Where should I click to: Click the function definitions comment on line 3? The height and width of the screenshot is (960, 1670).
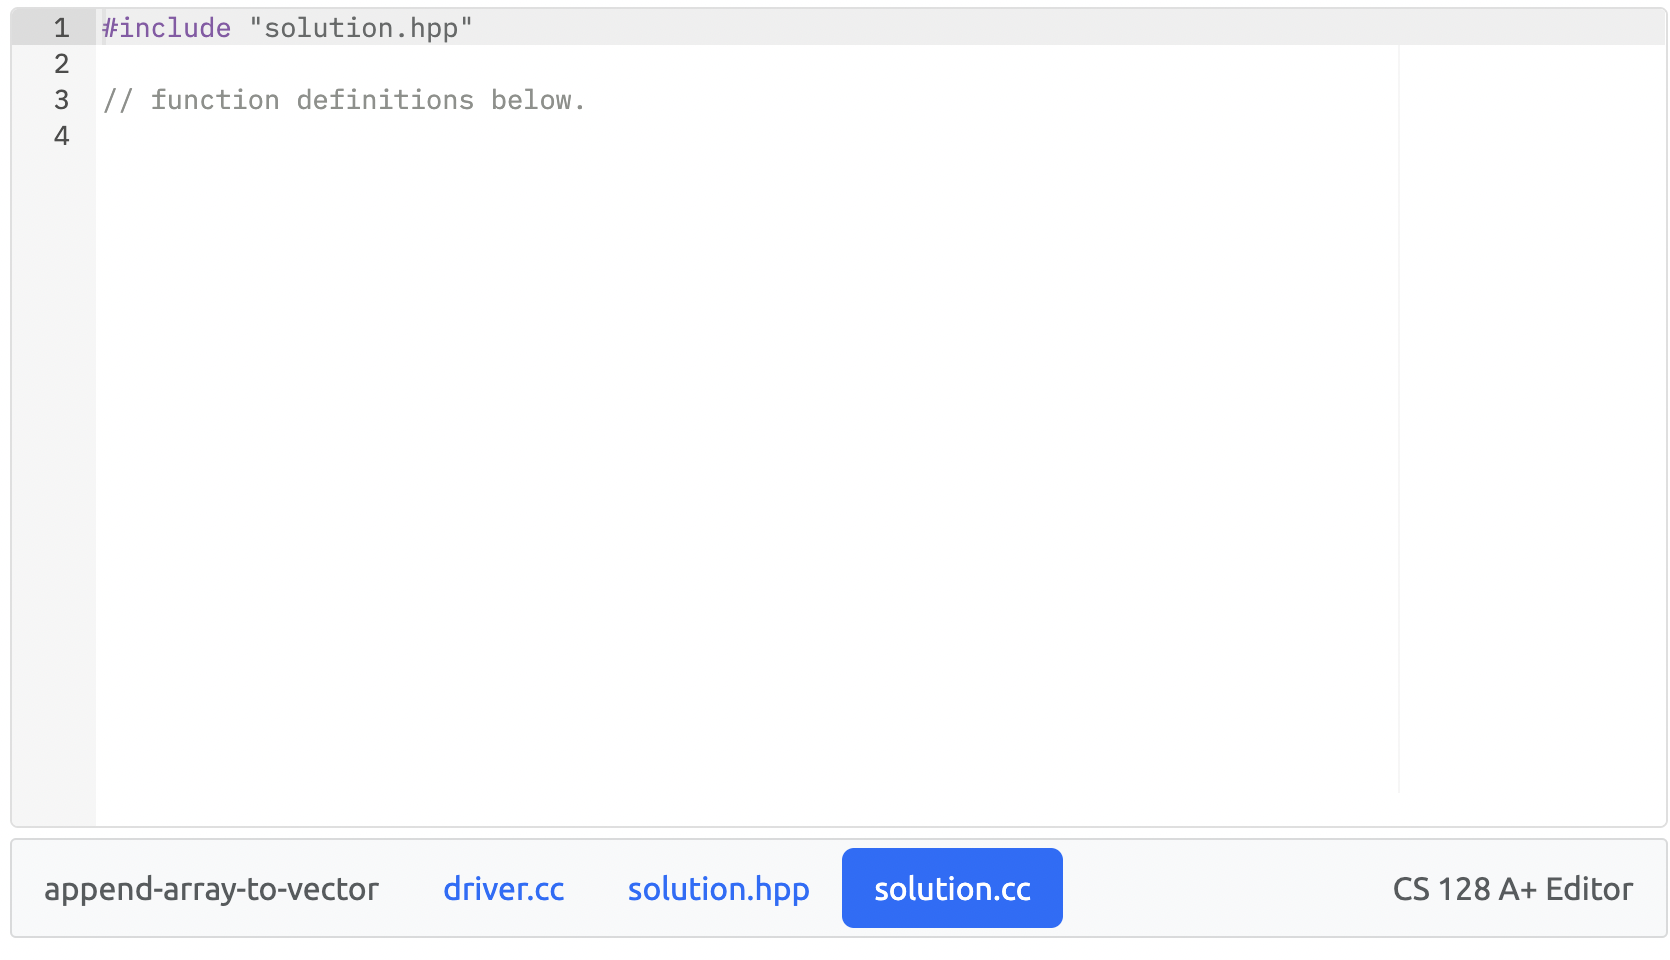(345, 100)
